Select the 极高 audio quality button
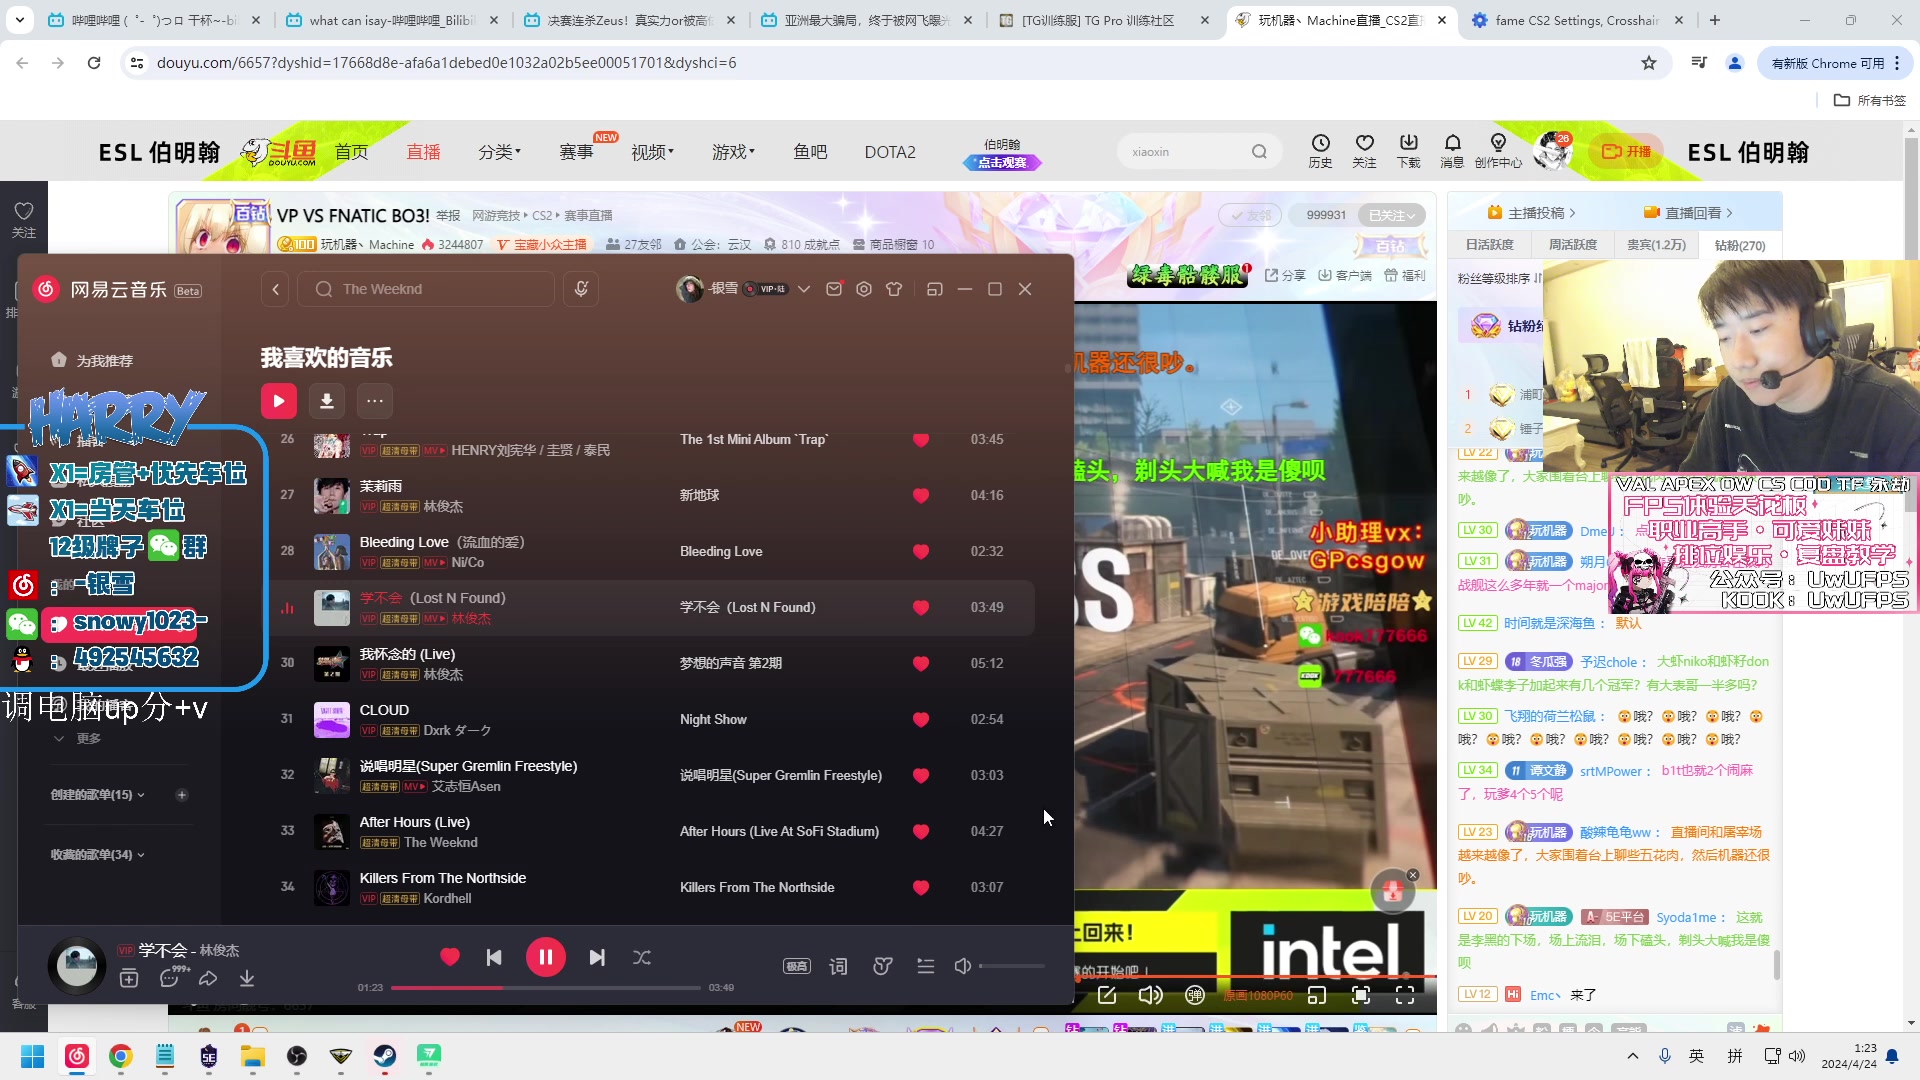 click(797, 966)
